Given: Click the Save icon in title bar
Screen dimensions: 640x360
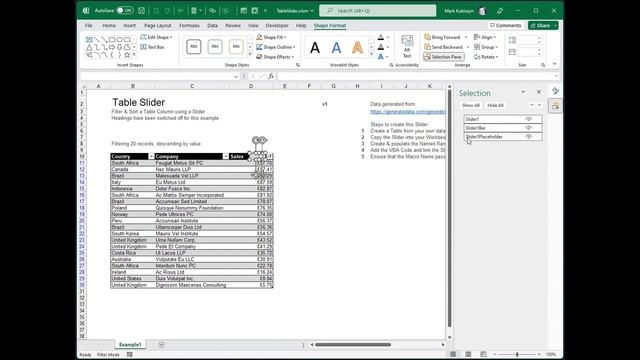Looking at the screenshot, I should [x=141, y=11].
